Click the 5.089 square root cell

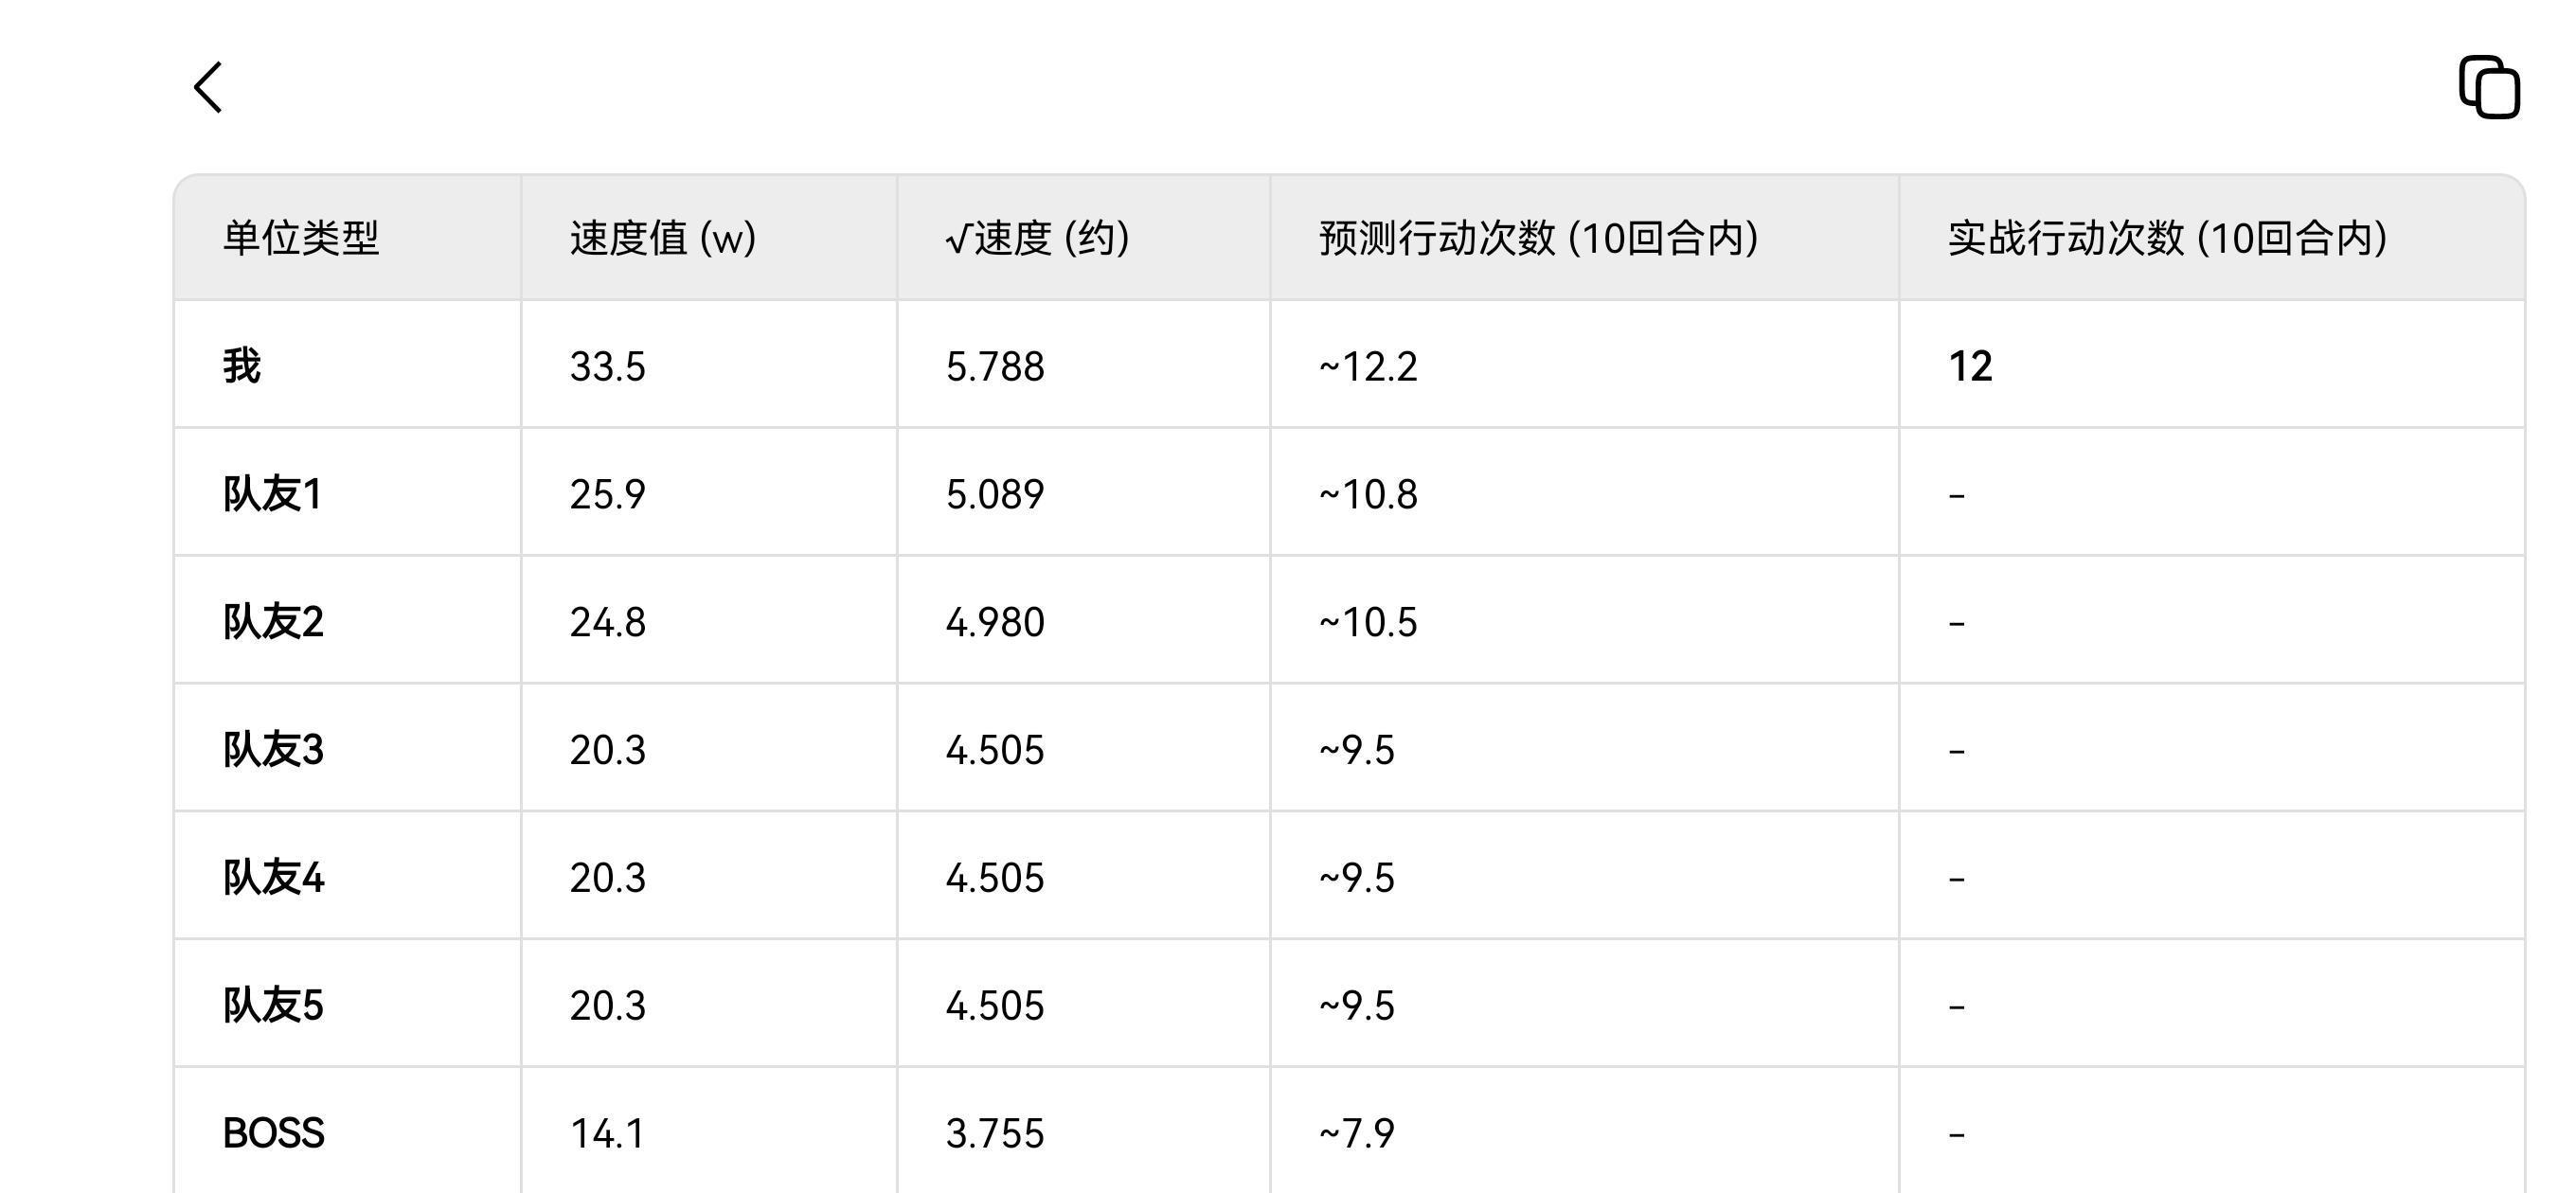point(995,494)
